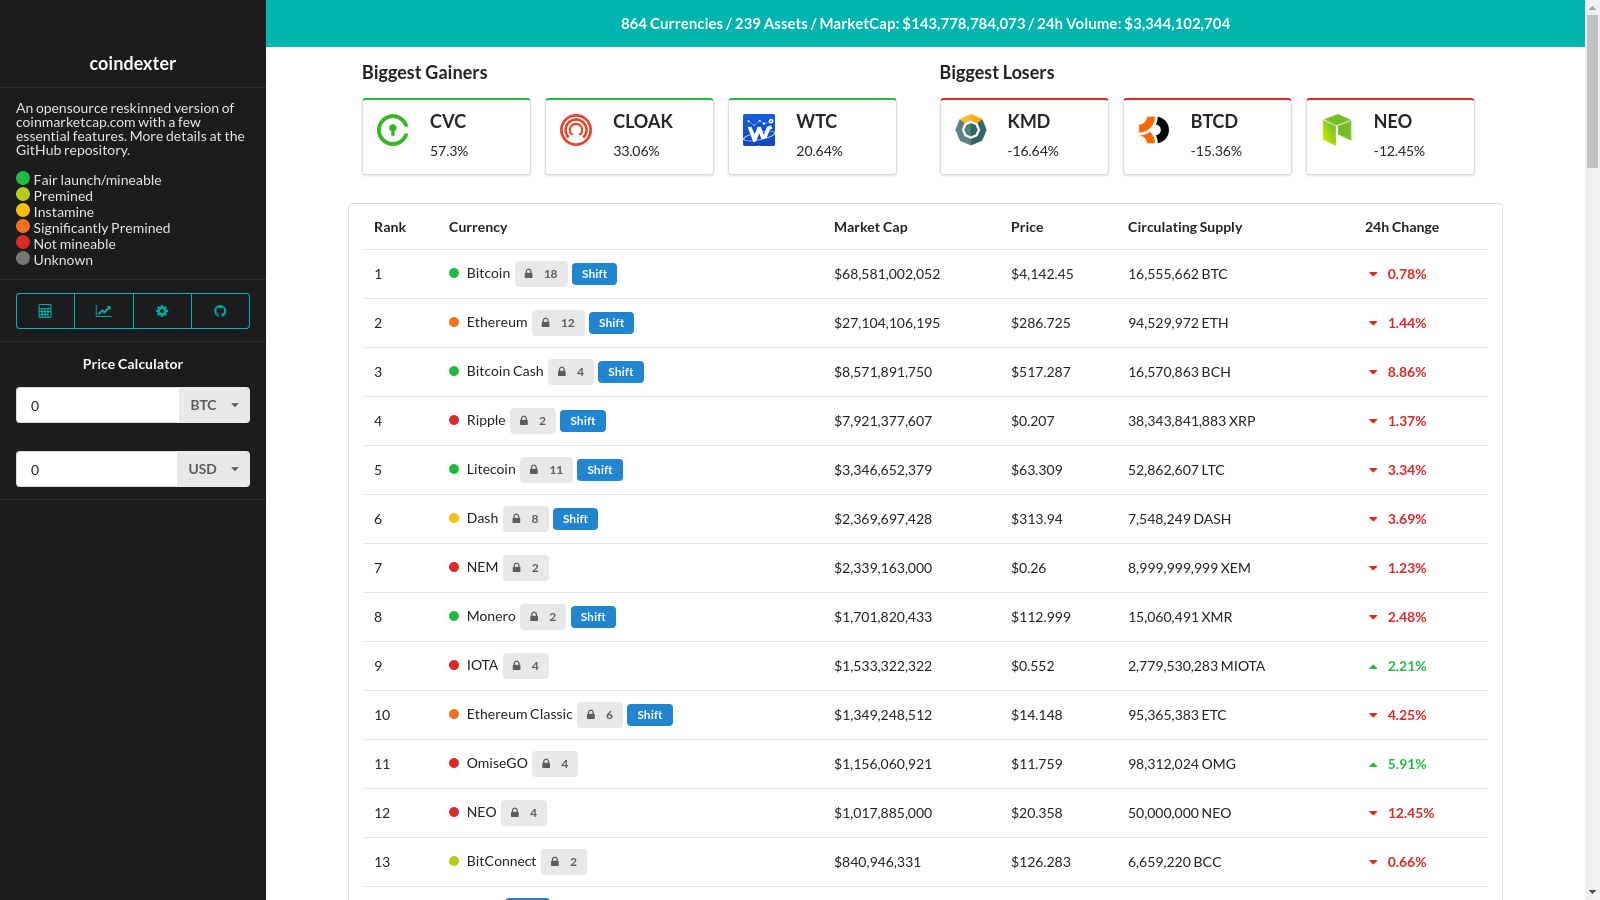Click the CVC coin logo
Screen dimensions: 1600x900
tap(393, 130)
